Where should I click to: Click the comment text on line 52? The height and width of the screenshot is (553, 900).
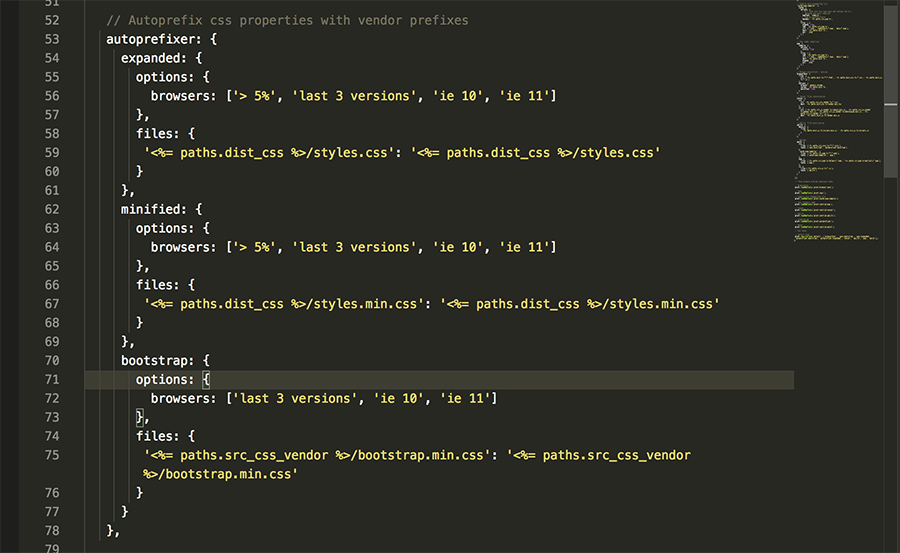click(287, 20)
